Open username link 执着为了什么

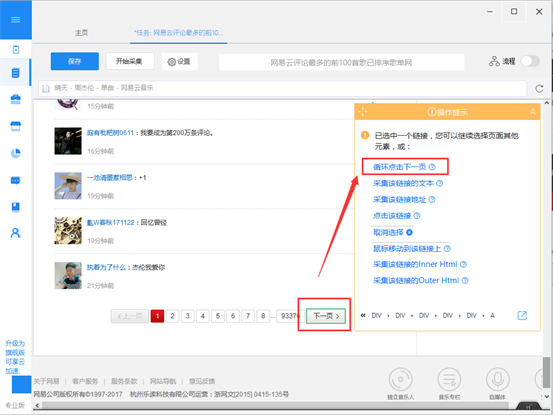pyautogui.click(x=106, y=267)
